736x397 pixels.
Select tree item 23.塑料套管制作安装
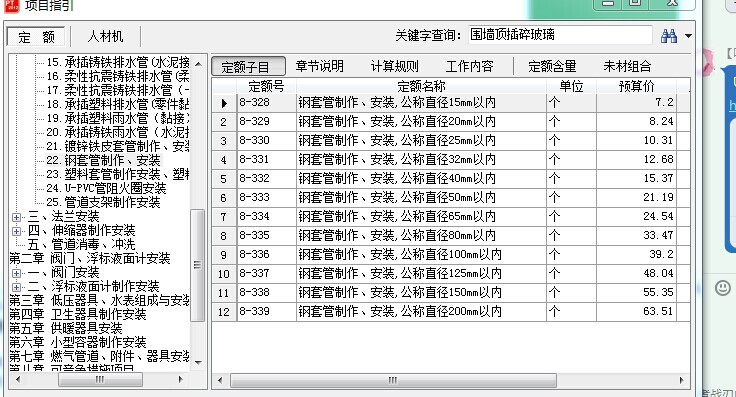point(117,175)
